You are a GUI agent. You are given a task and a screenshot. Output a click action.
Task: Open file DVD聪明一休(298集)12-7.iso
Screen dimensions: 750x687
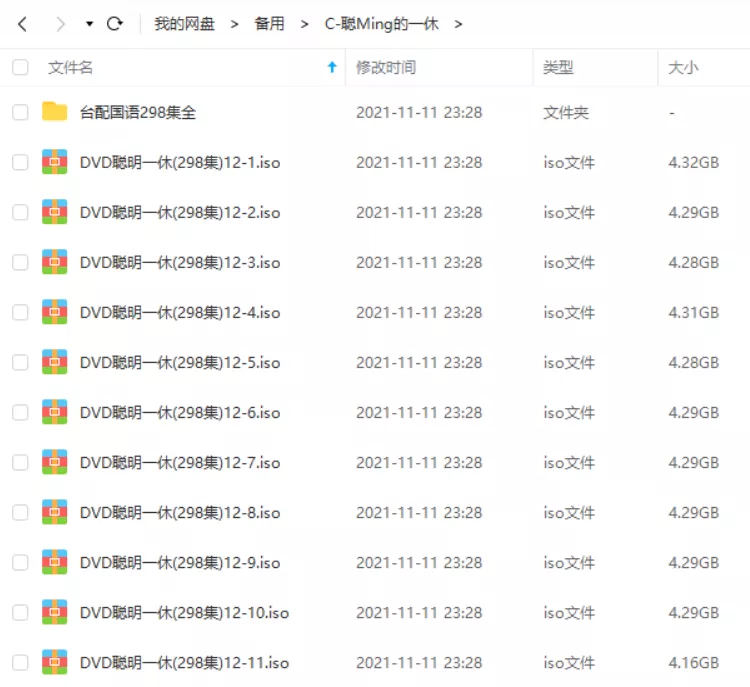pos(180,463)
